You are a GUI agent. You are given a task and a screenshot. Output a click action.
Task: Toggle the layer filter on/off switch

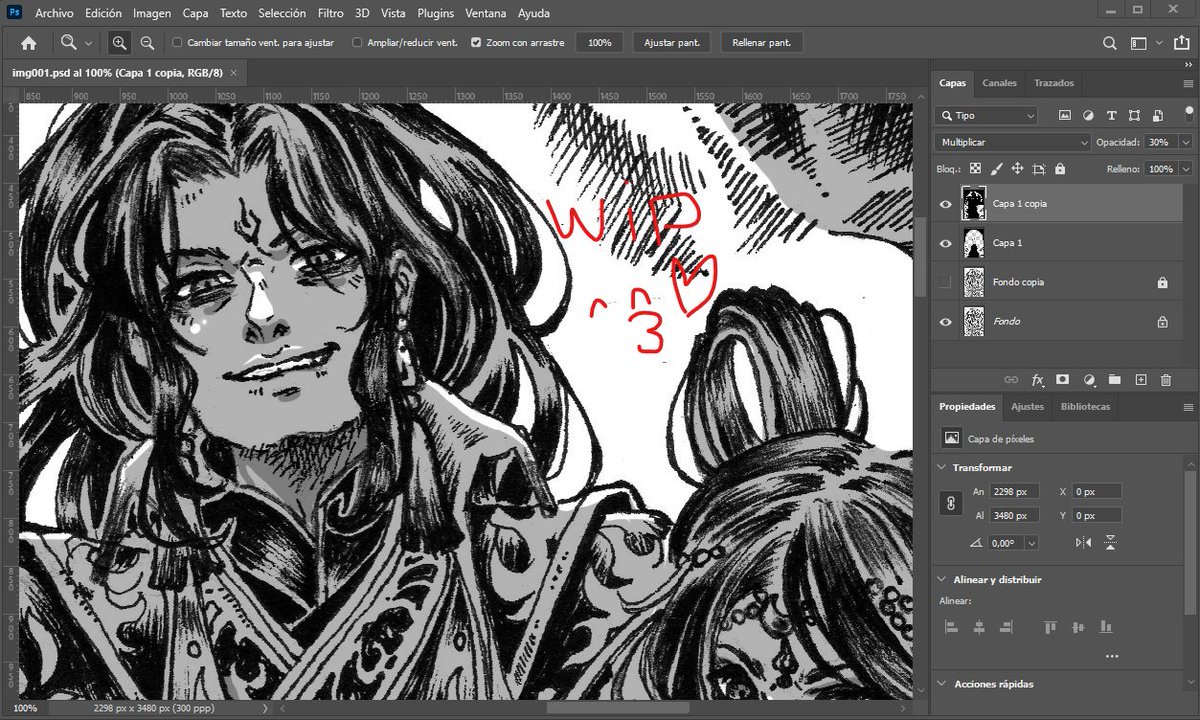tap(1188, 113)
